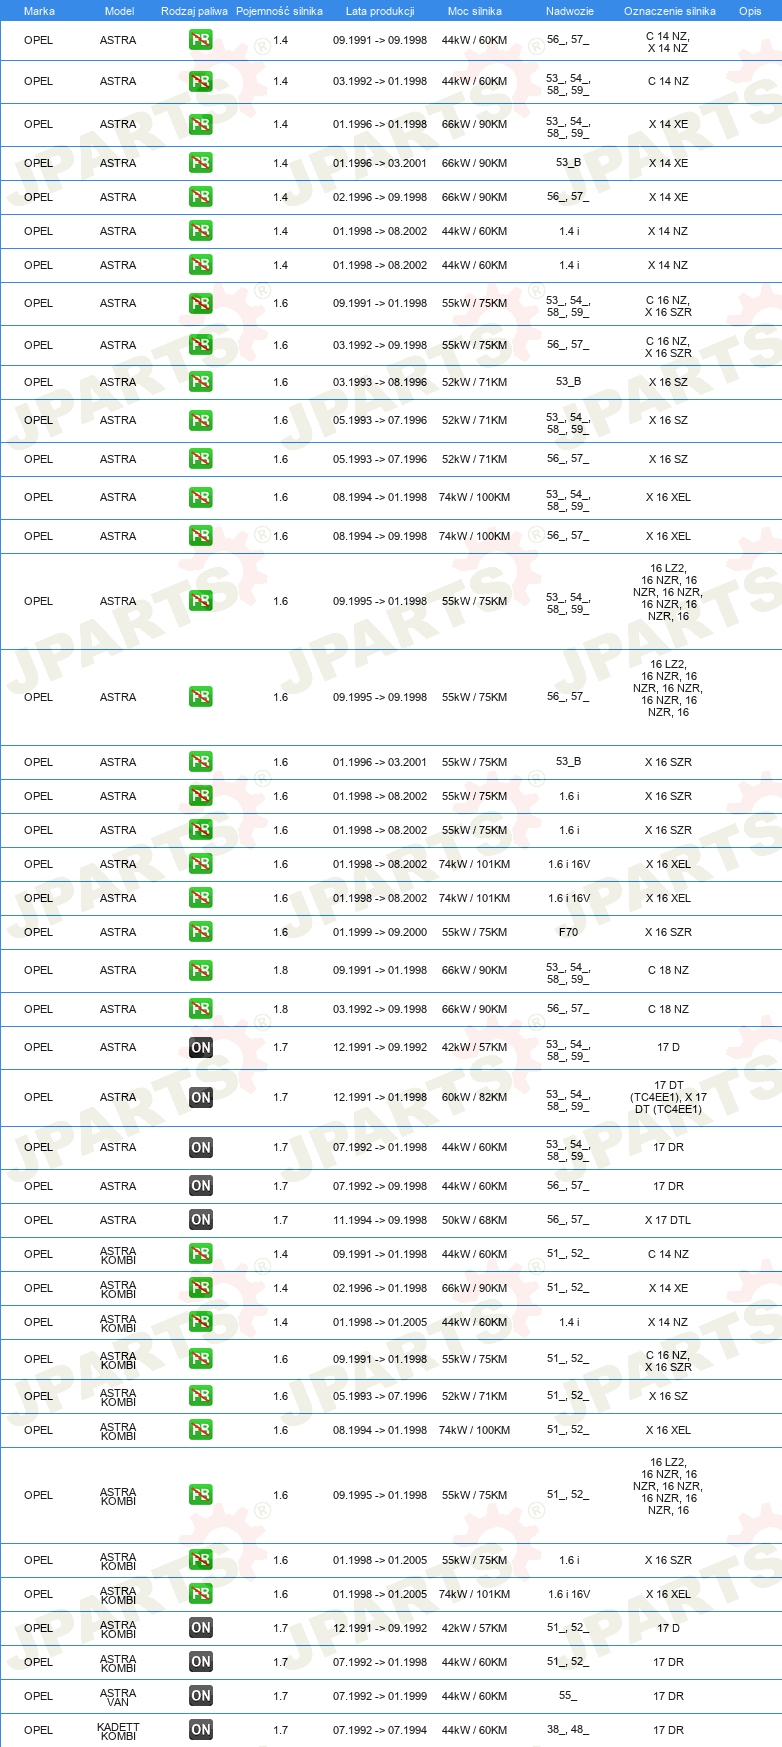Click the Moc silnika column header

[475, 11]
